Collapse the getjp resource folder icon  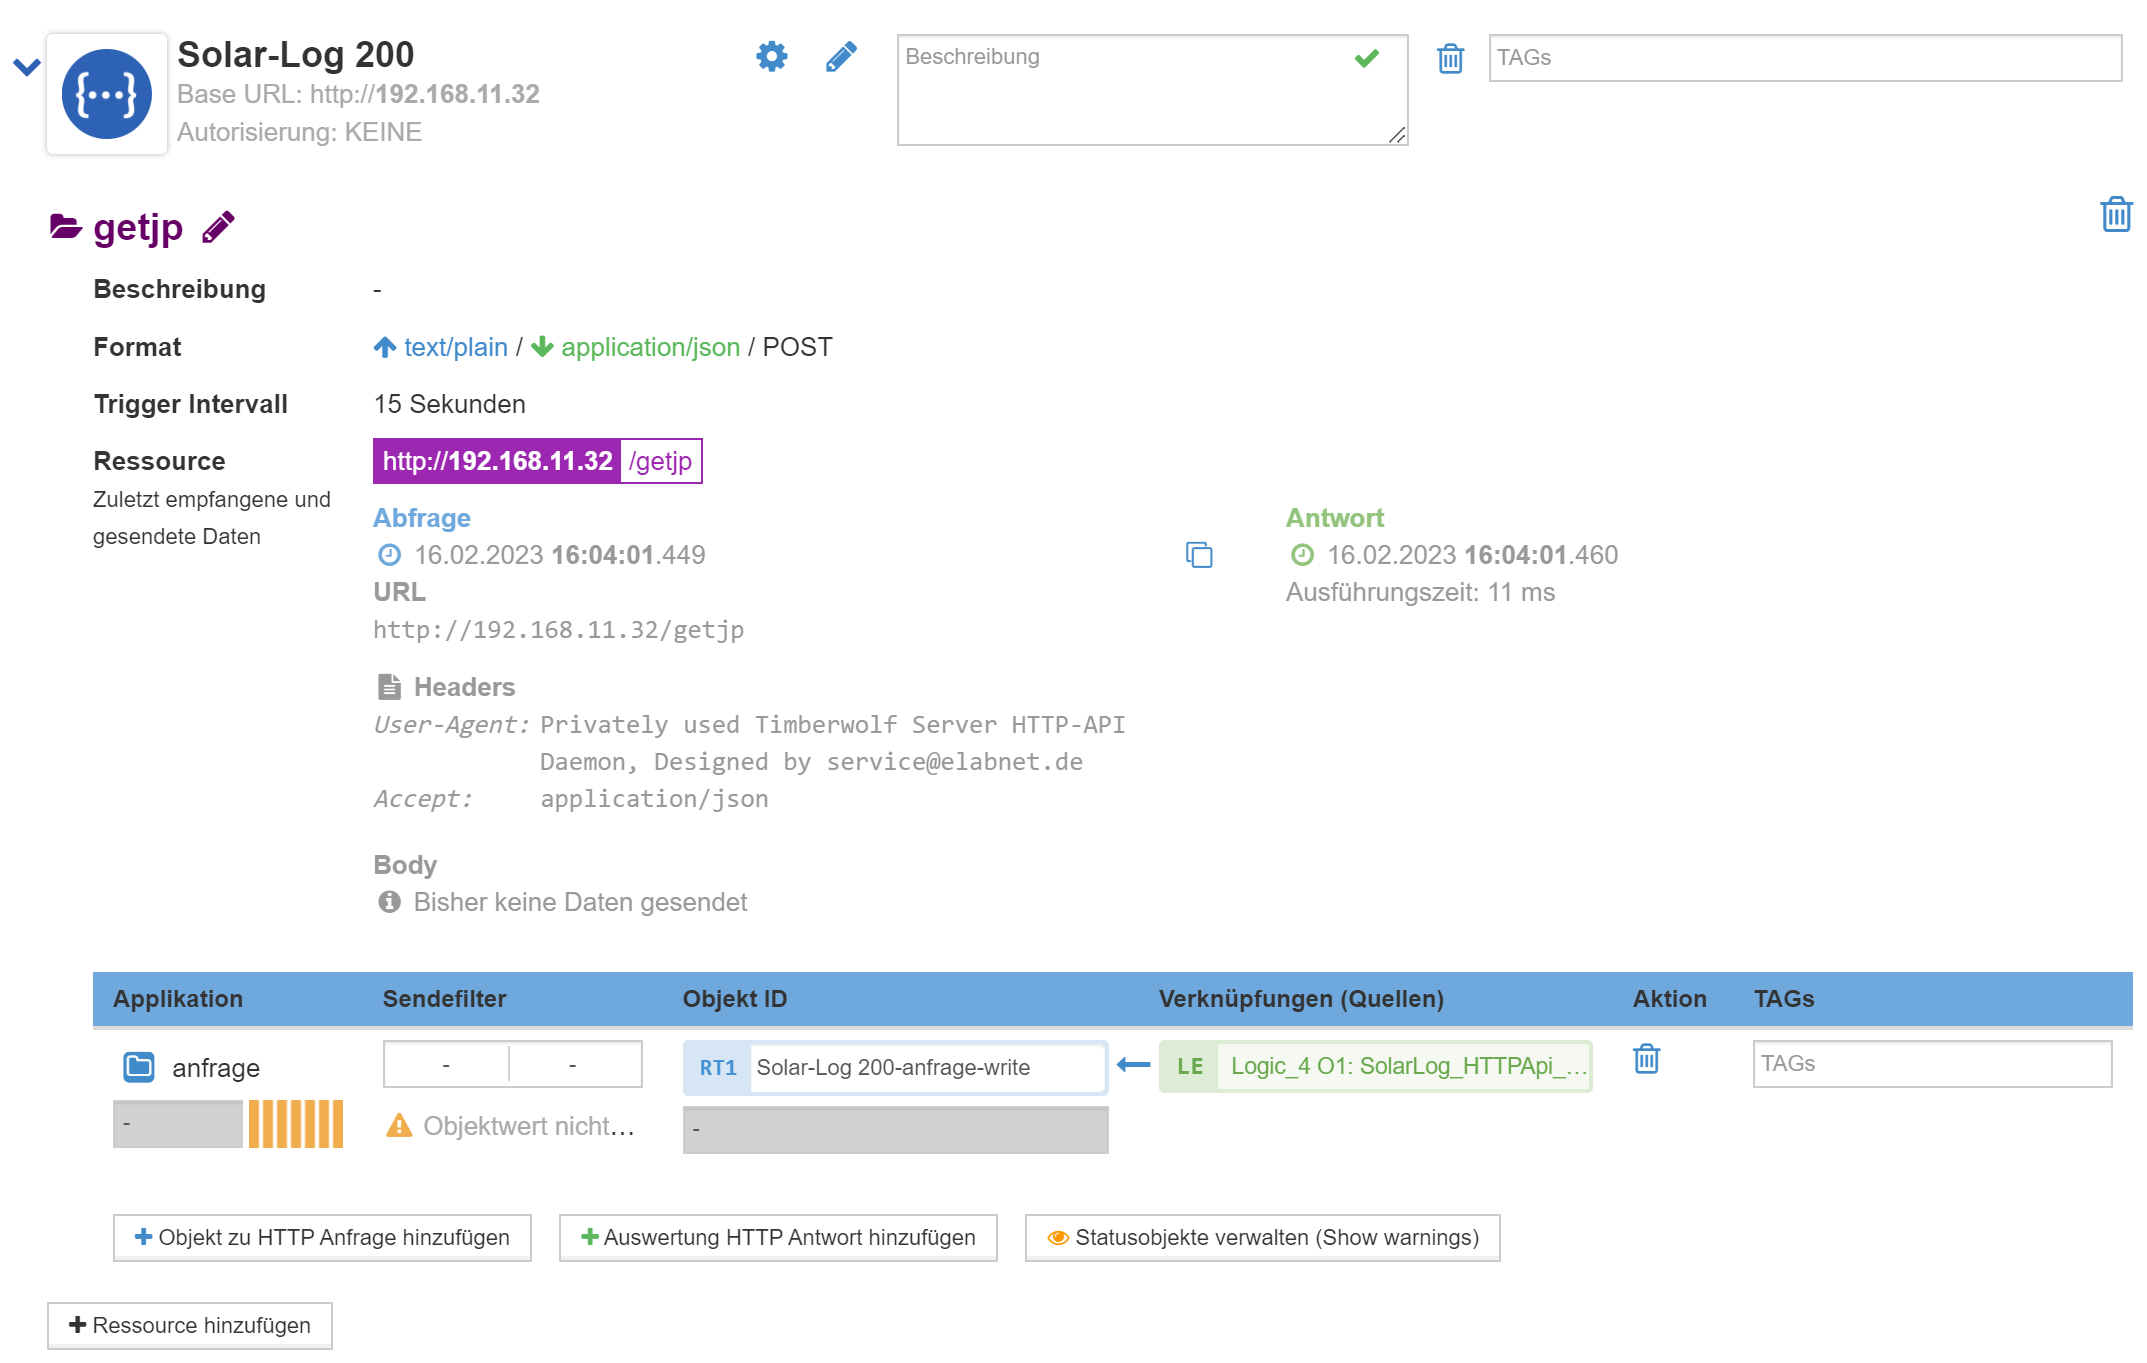click(x=65, y=227)
